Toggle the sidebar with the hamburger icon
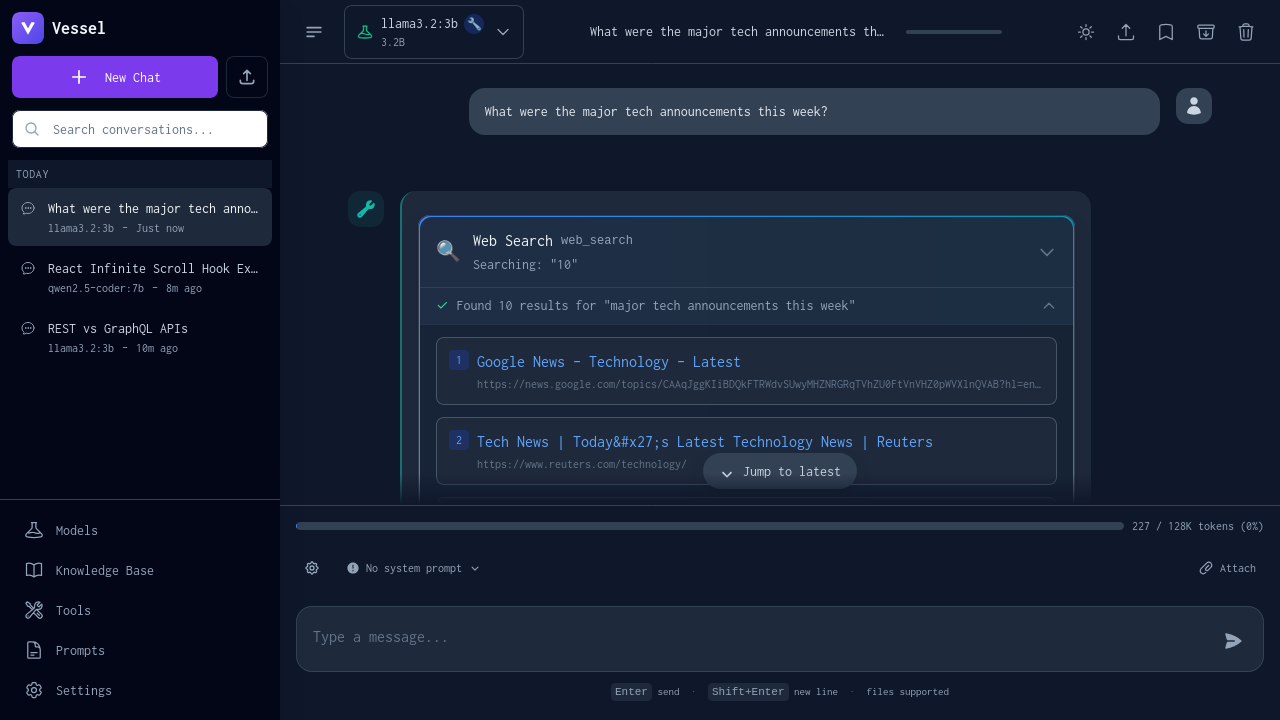Viewport: 1280px width, 720px height. (x=314, y=32)
